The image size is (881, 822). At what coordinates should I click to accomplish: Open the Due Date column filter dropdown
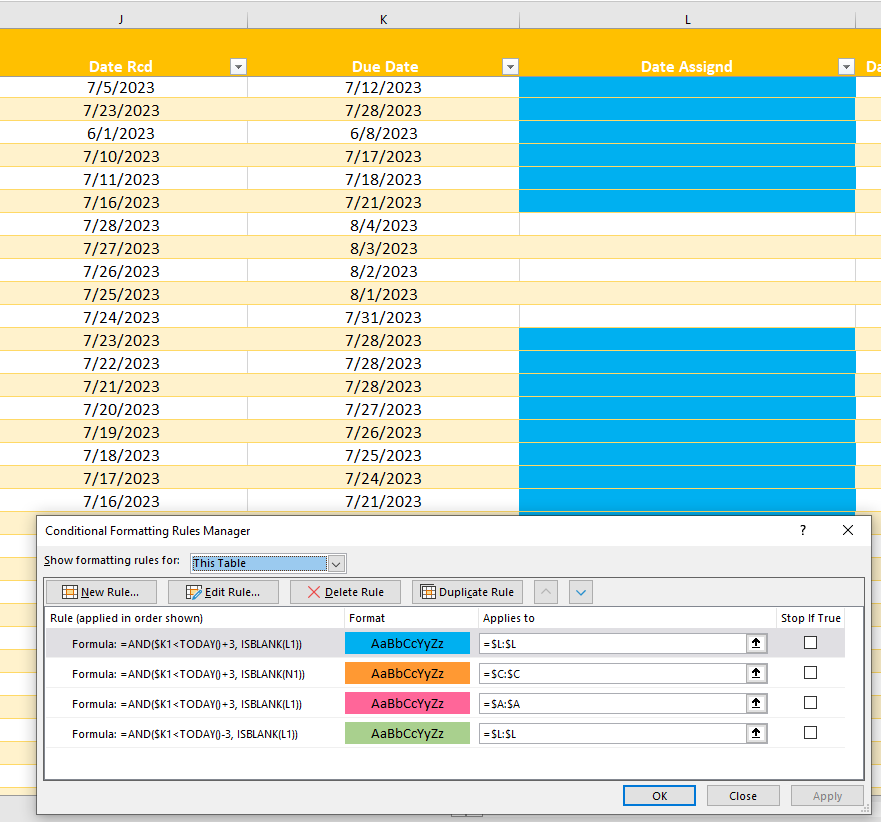[x=510, y=66]
